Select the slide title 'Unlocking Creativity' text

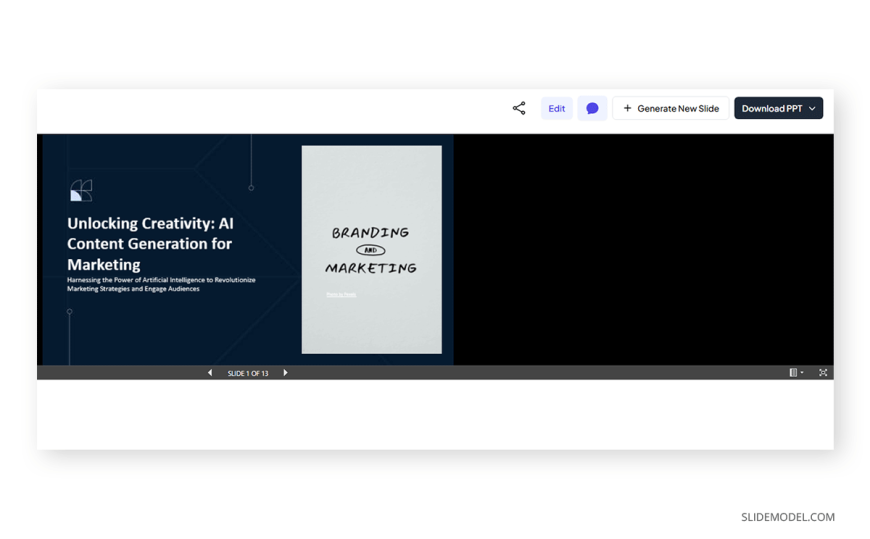click(150, 244)
